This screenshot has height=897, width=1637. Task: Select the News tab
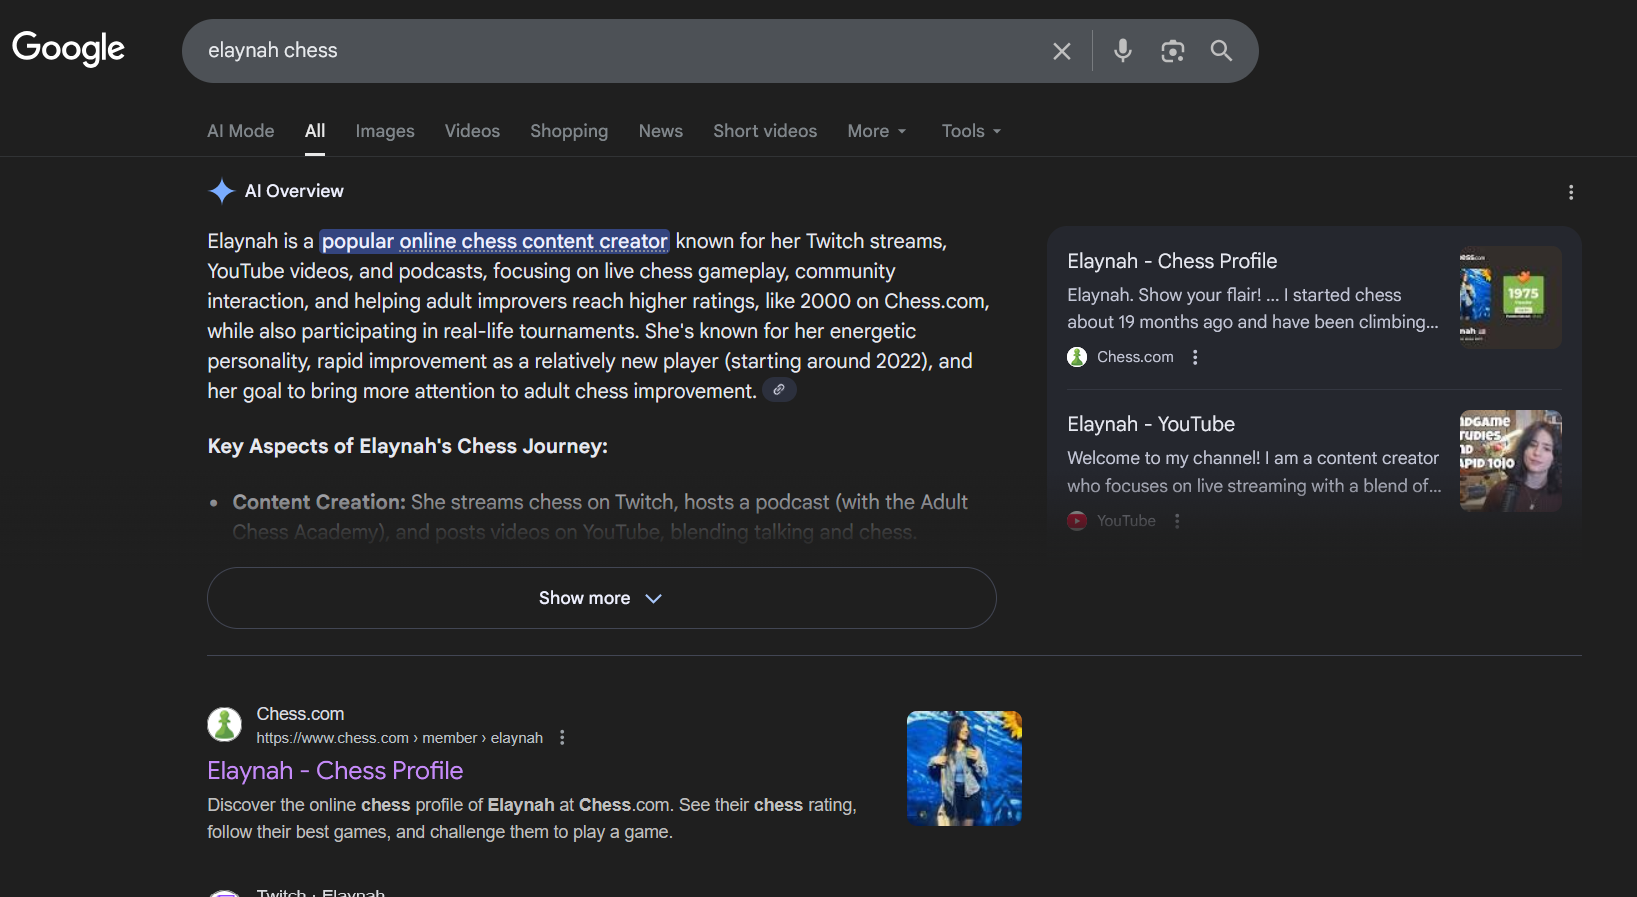point(660,131)
